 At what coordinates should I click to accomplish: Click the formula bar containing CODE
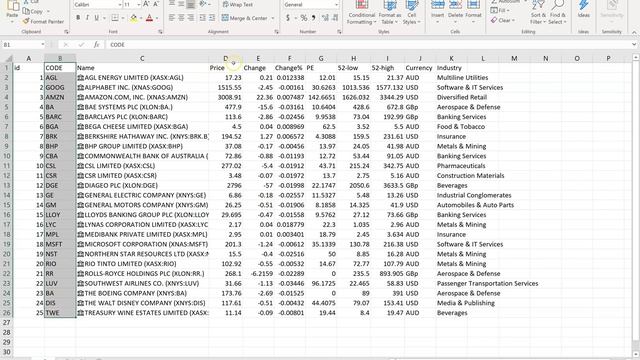367,44
